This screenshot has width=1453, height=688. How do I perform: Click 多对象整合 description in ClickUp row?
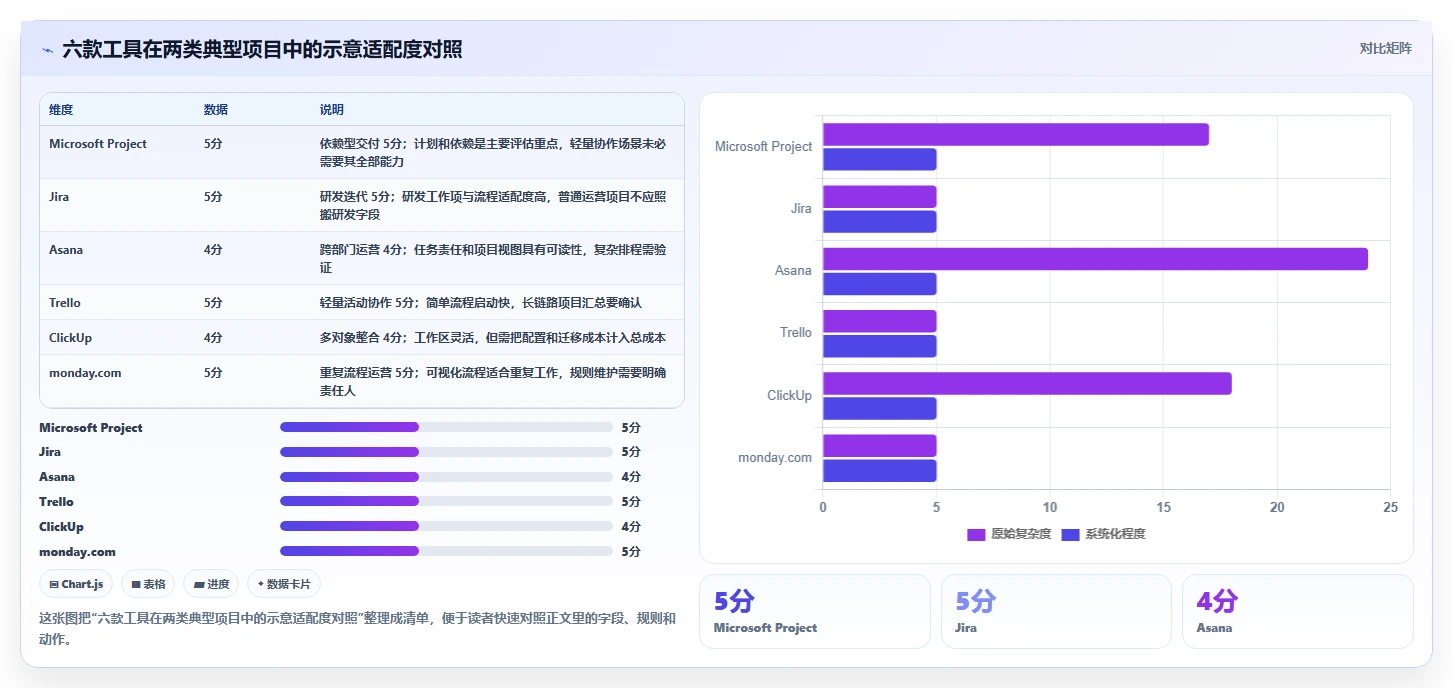(493, 338)
